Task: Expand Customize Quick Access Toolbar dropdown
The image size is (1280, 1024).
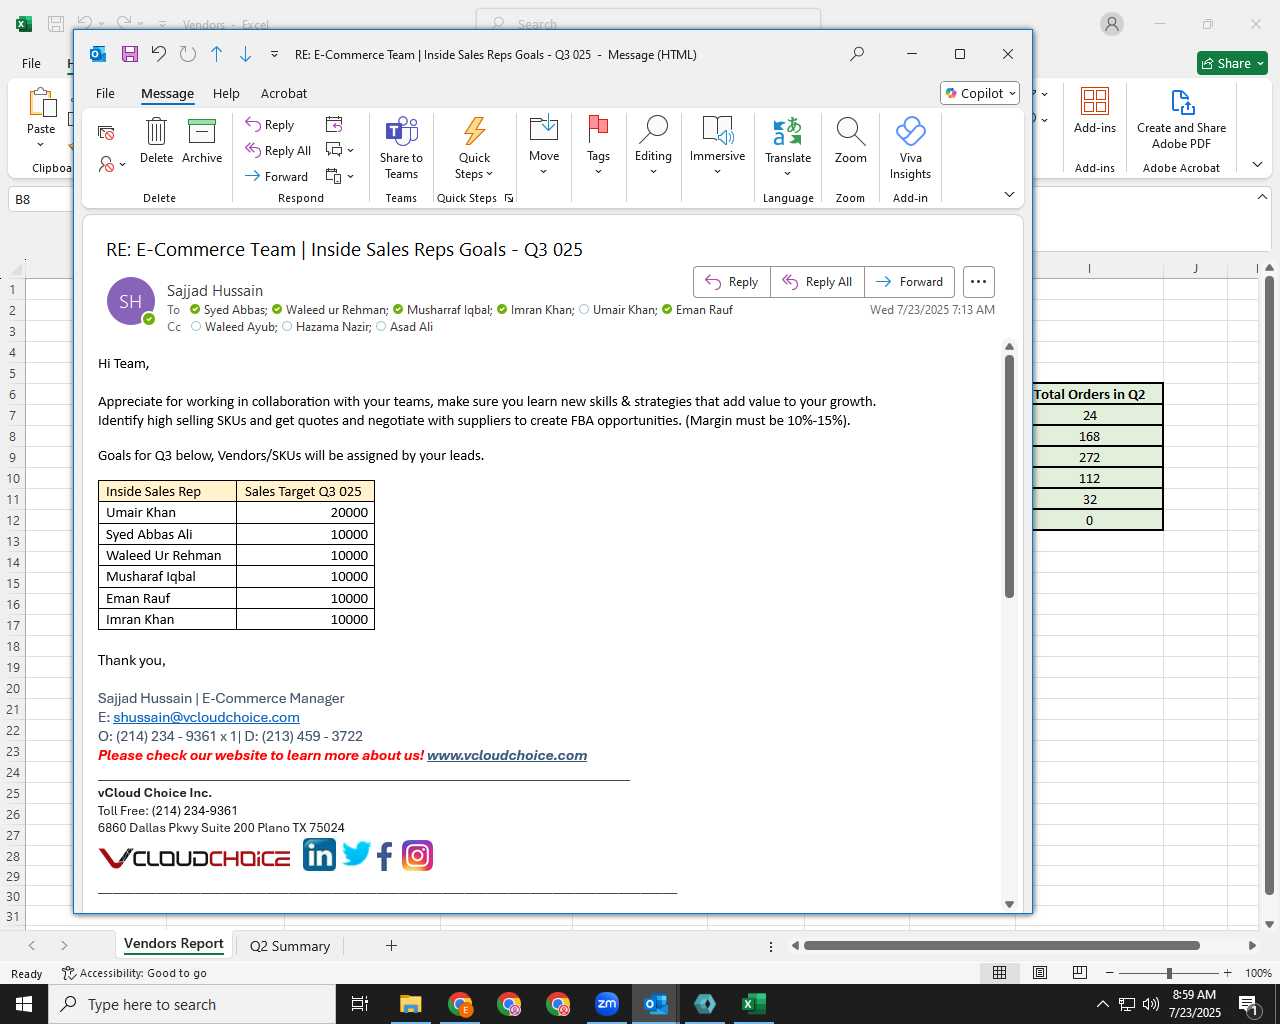Action: coord(274,54)
